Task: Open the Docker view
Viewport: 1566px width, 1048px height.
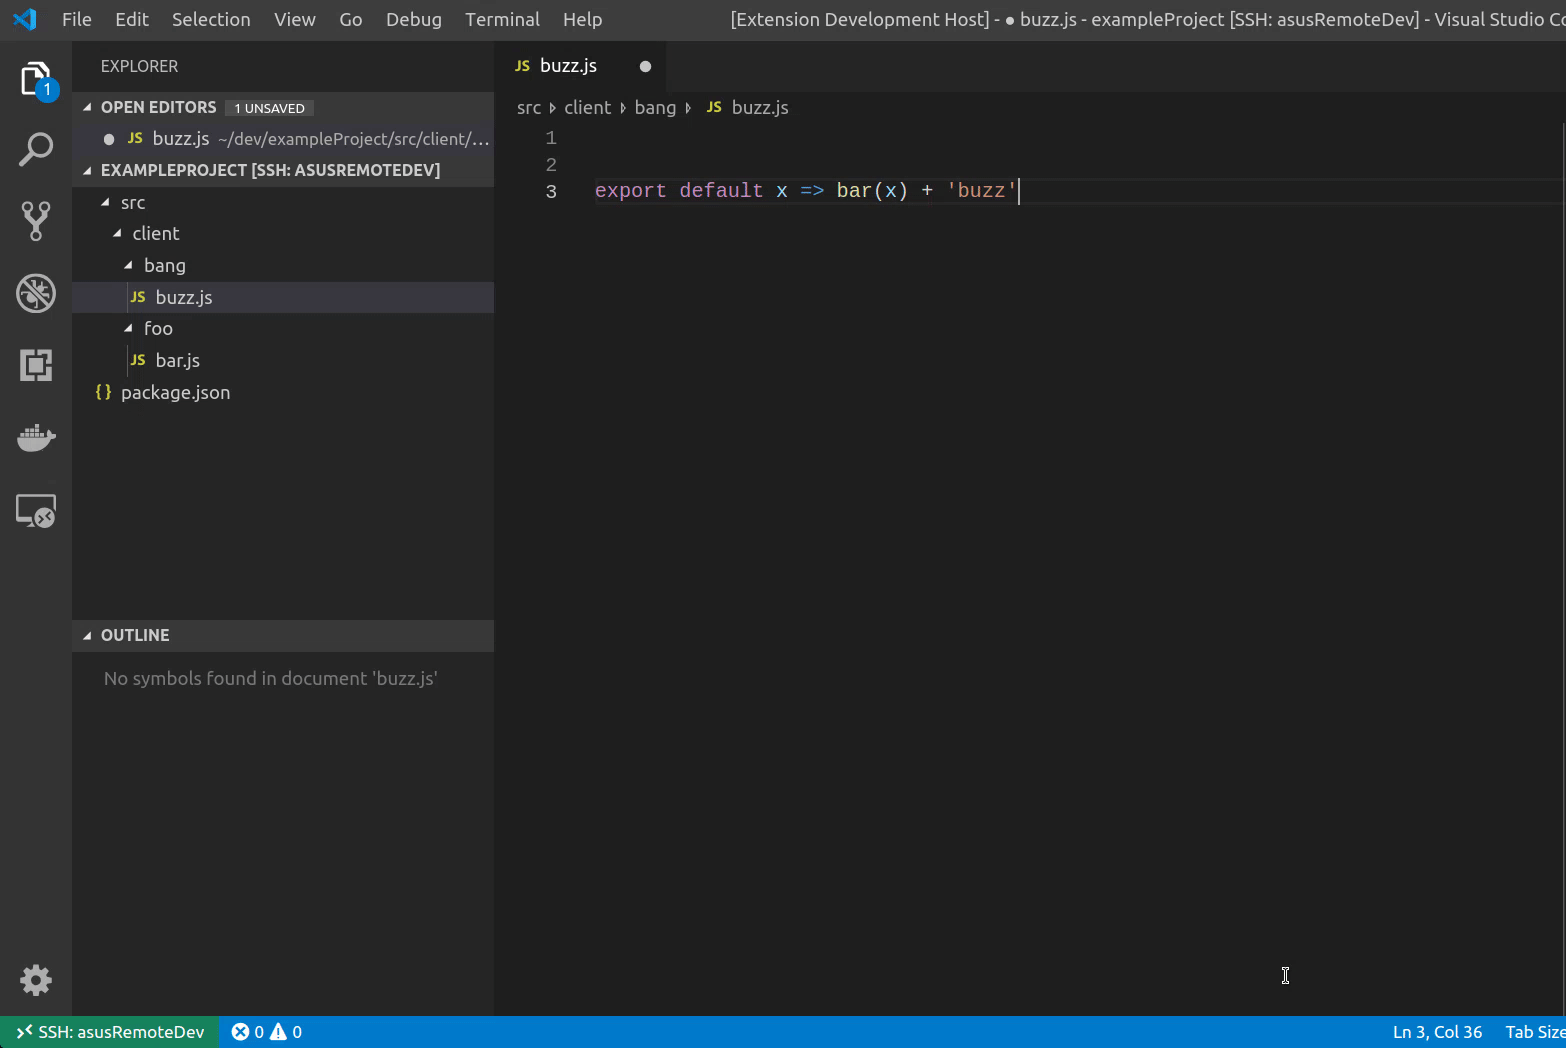Action: pos(36,437)
